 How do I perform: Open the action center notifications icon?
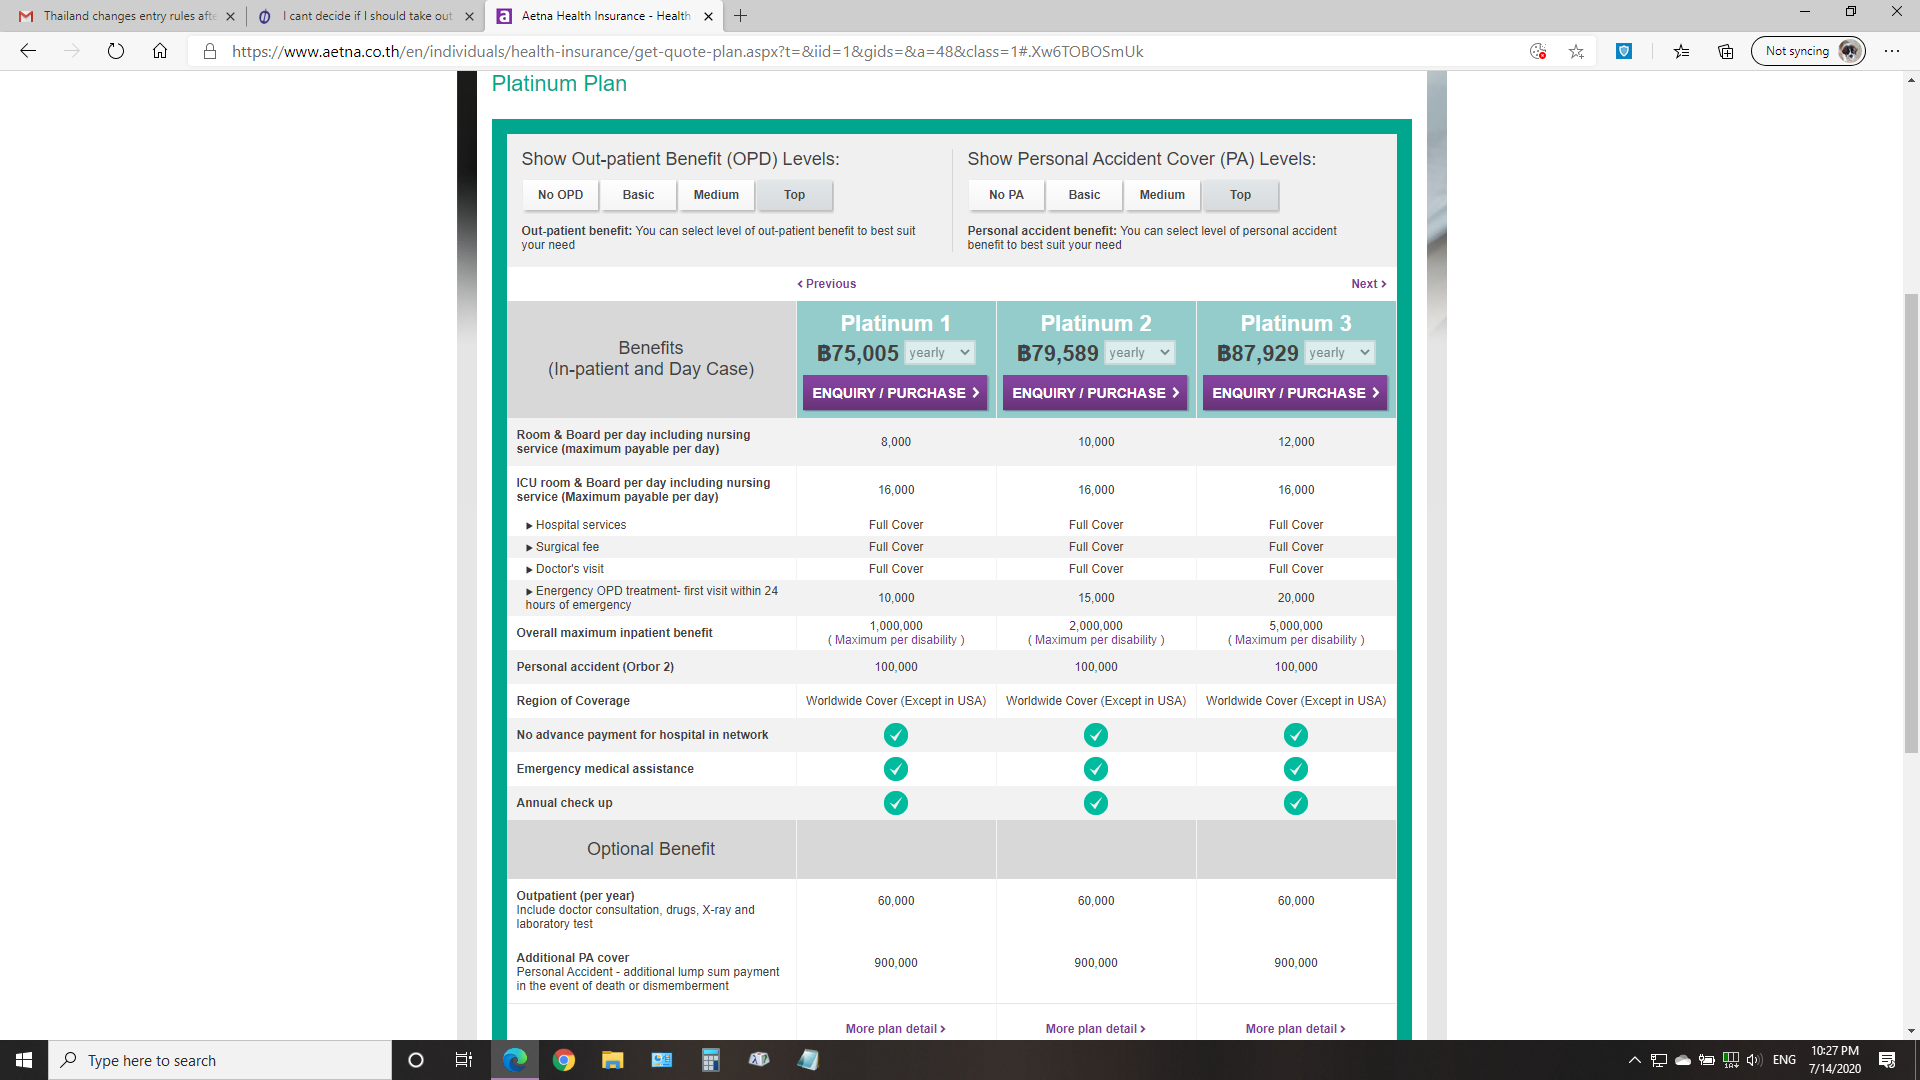1887,1060
